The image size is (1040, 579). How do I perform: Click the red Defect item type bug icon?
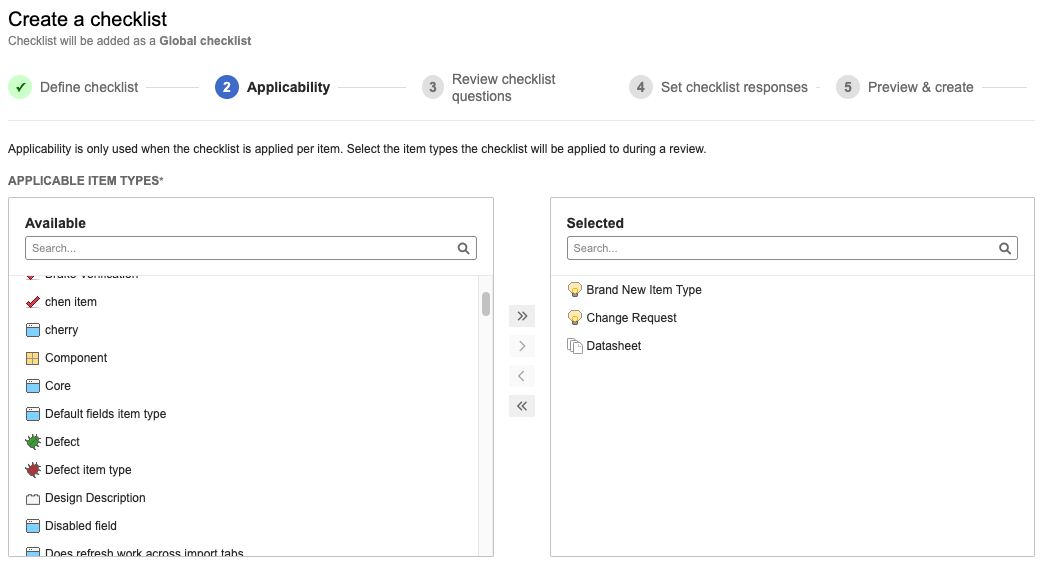(x=32, y=470)
